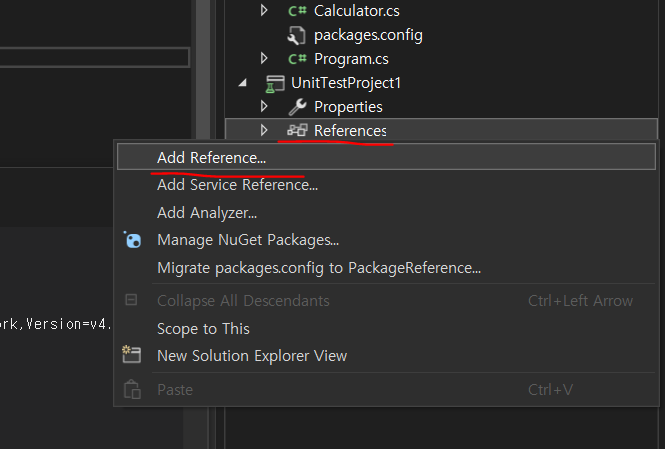Select Add Service Reference... menu entry
Viewport: 665px width, 449px height.
237,185
